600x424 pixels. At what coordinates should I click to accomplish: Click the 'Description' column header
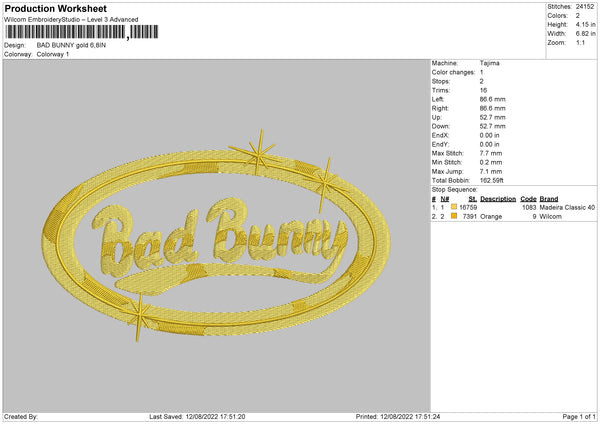tap(498, 199)
